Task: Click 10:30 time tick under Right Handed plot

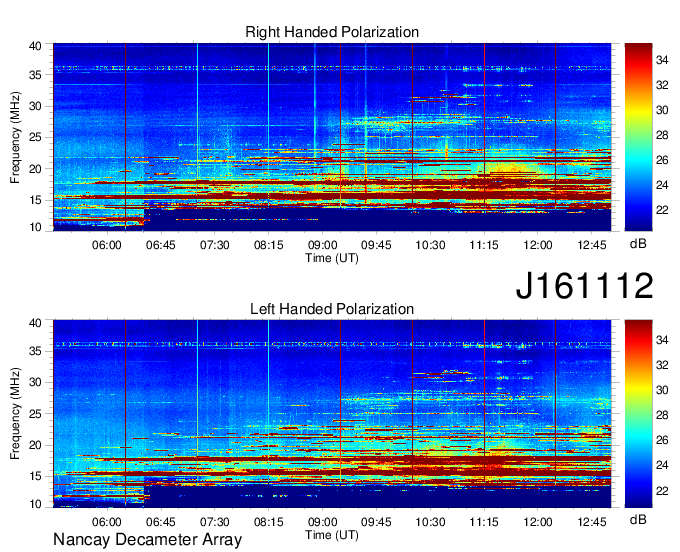Action: click(430, 245)
